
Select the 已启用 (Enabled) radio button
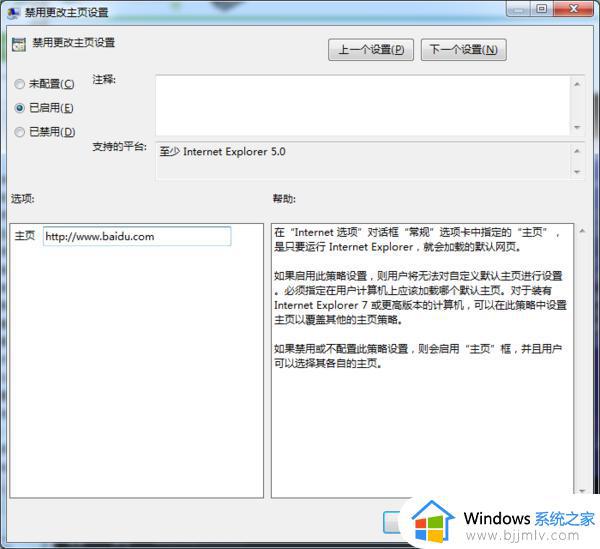(20, 108)
